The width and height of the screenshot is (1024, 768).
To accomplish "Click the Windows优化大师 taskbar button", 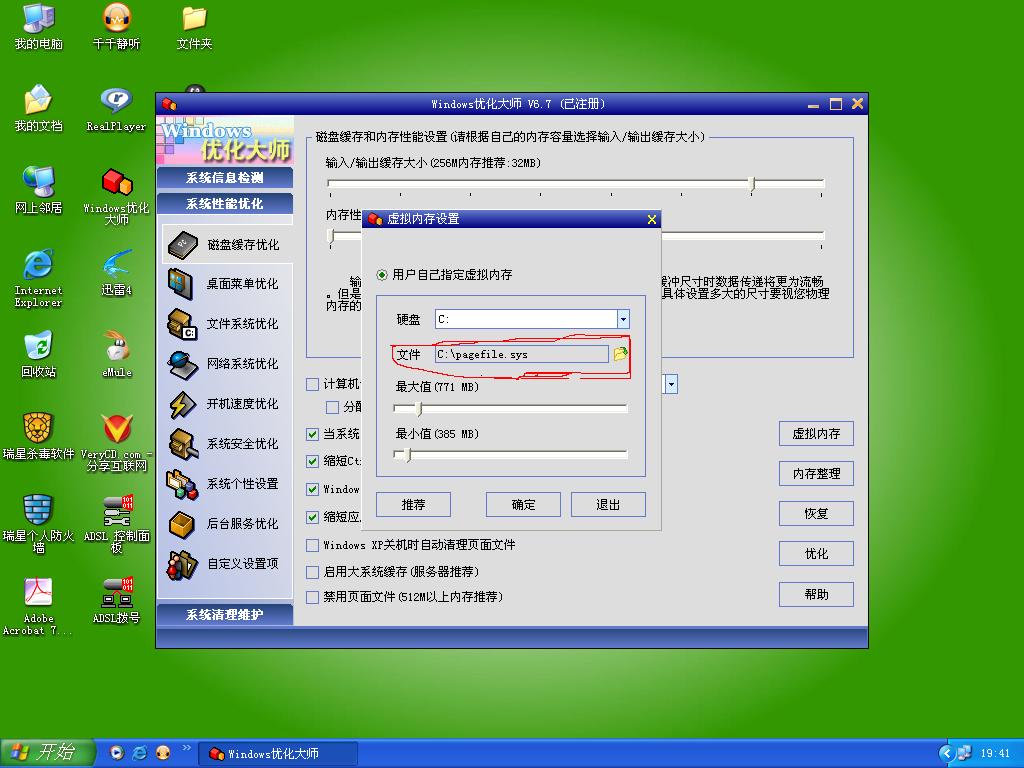I will [278, 754].
